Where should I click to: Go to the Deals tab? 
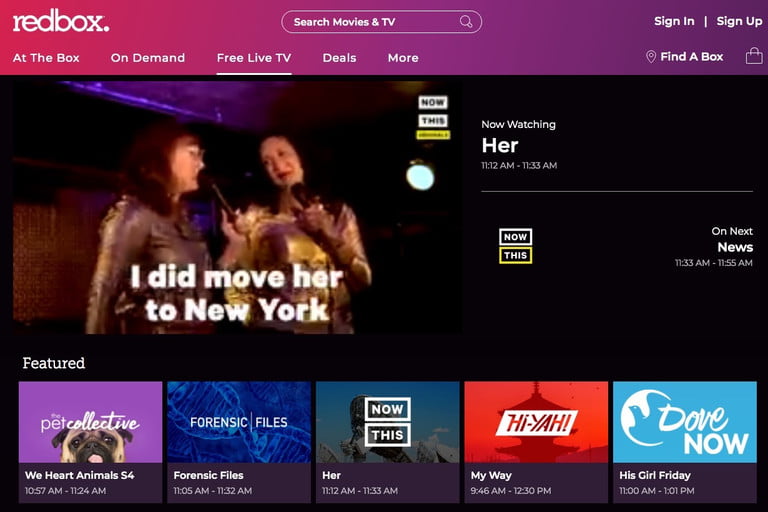pyautogui.click(x=339, y=58)
